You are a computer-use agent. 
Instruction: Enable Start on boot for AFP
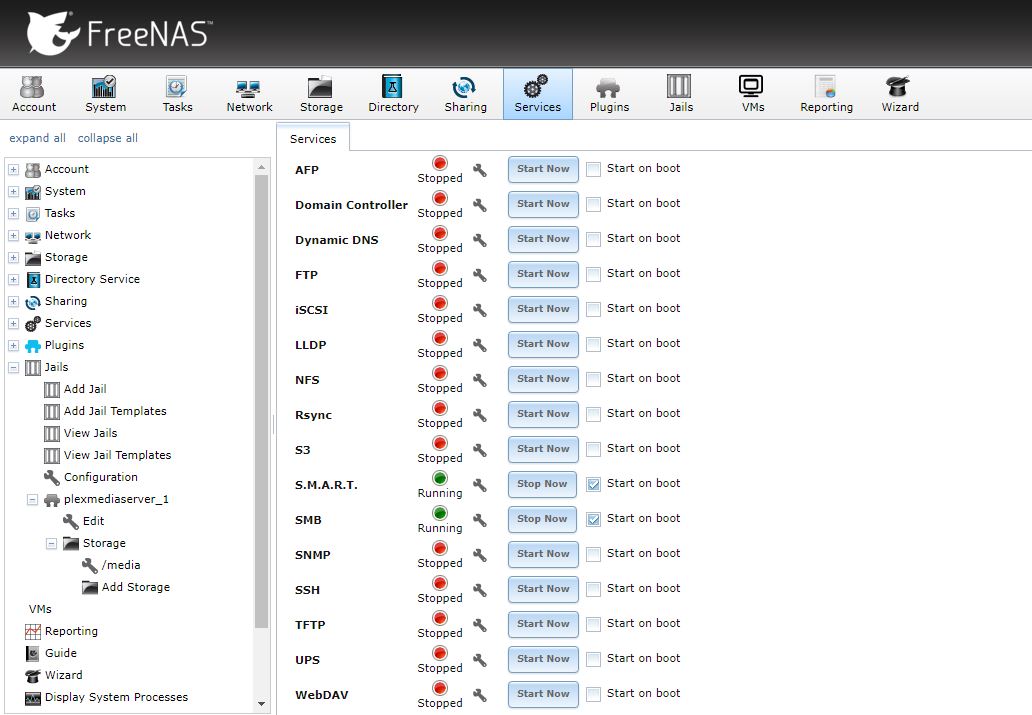coord(593,169)
